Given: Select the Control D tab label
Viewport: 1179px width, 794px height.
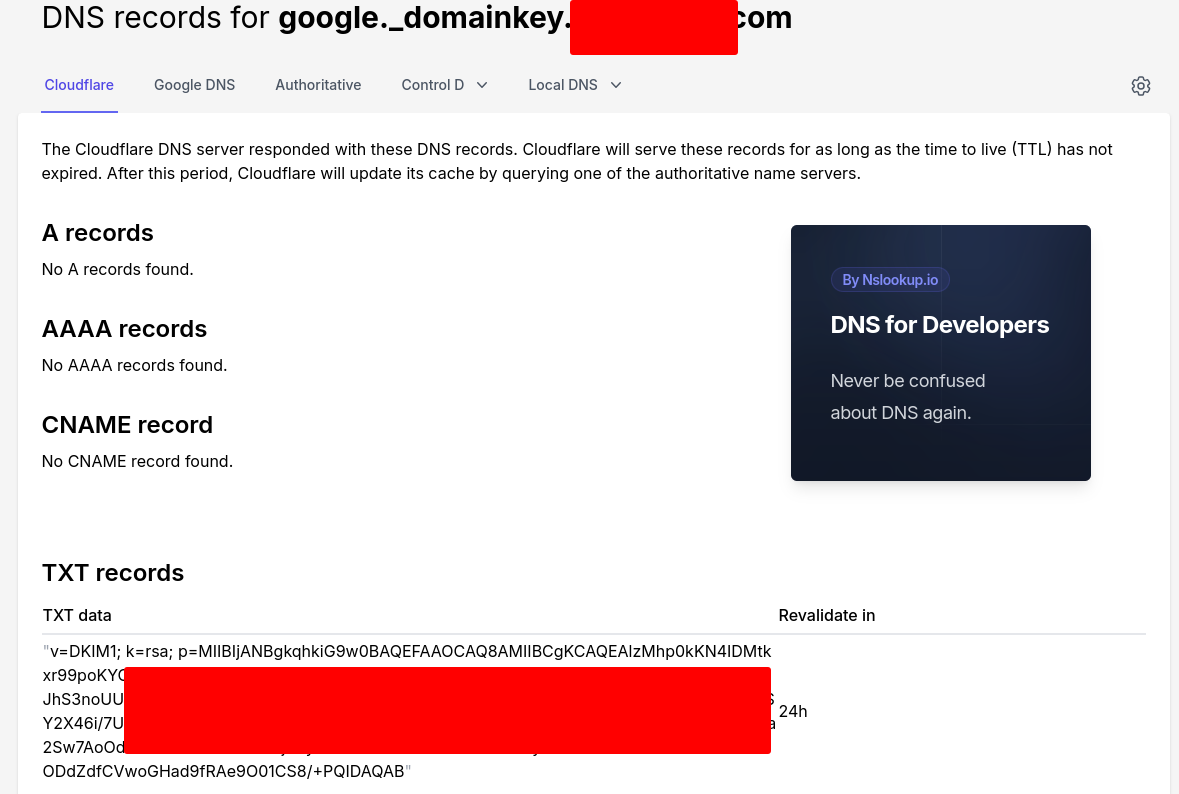Looking at the screenshot, I should [432, 85].
